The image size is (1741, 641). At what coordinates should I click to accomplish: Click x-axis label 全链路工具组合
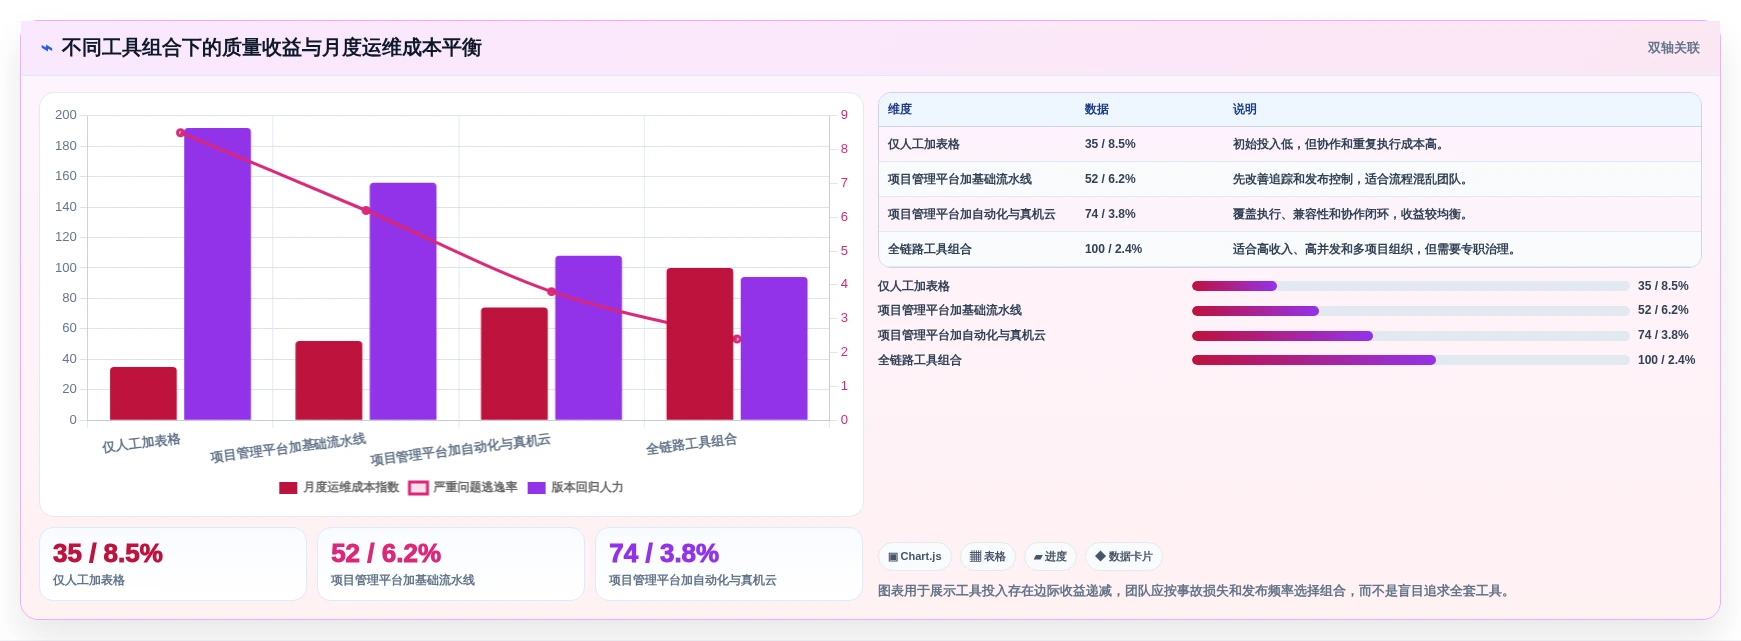[691, 445]
